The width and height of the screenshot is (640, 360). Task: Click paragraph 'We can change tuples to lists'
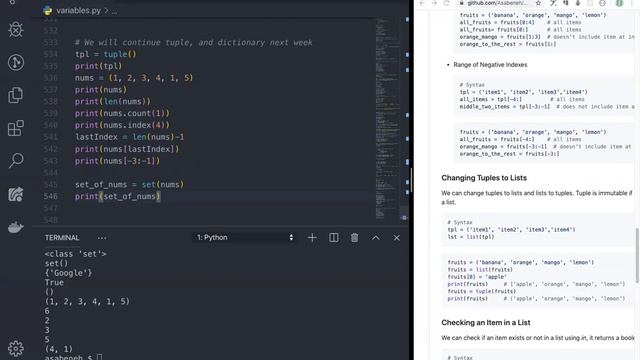click(x=537, y=198)
